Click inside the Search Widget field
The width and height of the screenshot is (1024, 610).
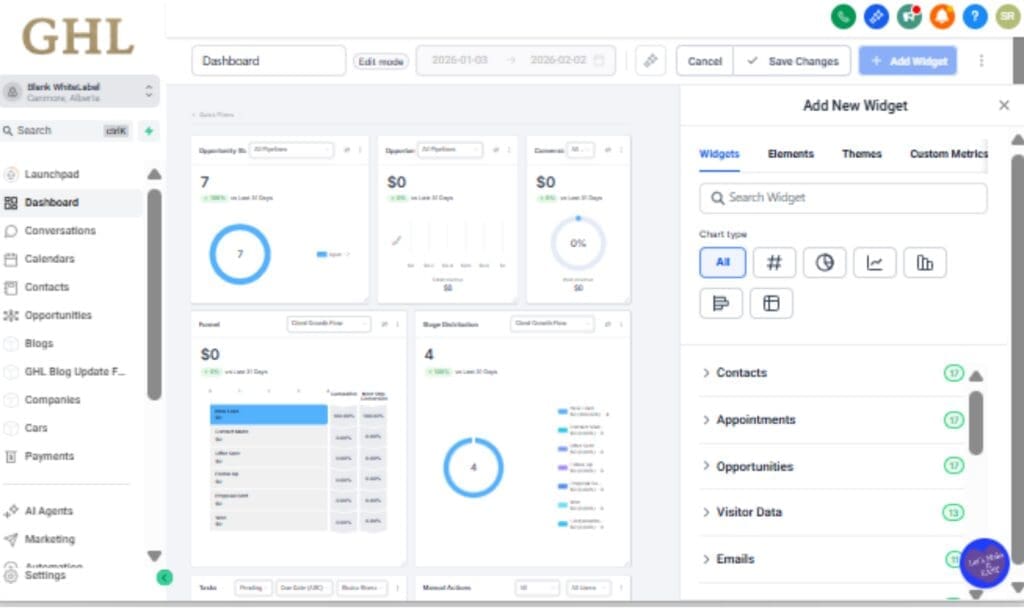click(843, 198)
